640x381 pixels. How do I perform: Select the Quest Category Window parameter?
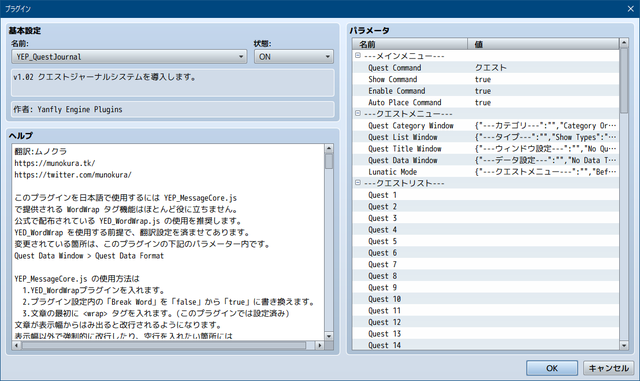pyautogui.click(x=486, y=125)
